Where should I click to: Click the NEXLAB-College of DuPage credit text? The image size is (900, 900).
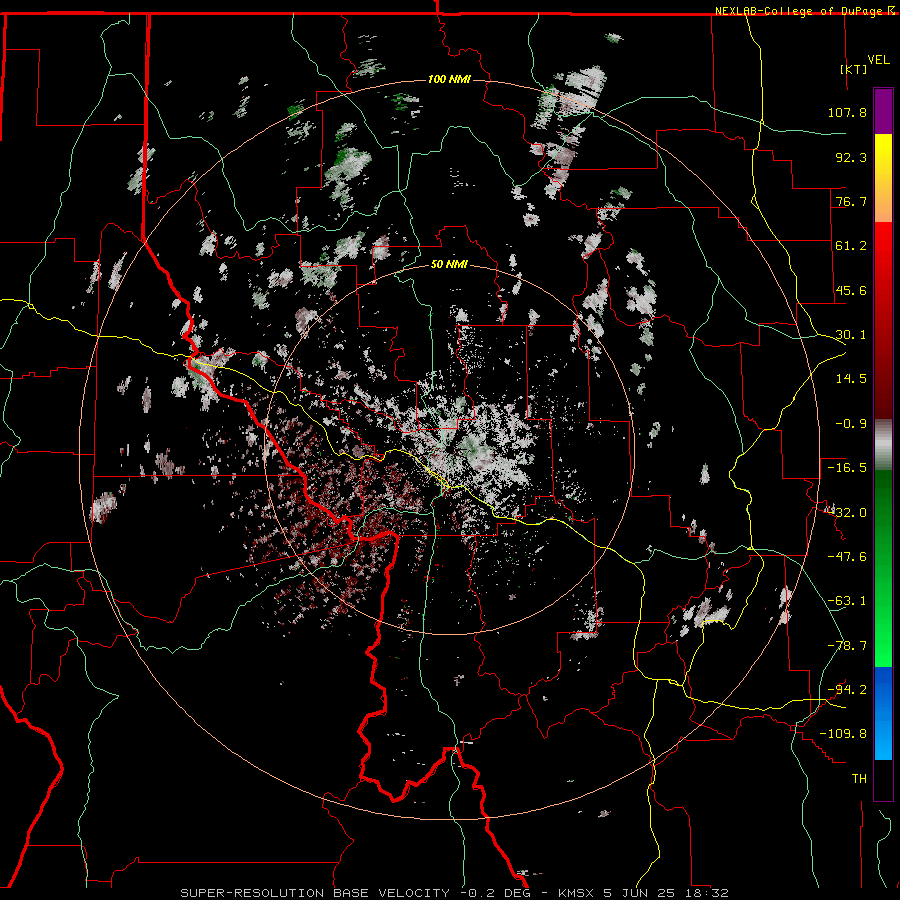(x=798, y=11)
